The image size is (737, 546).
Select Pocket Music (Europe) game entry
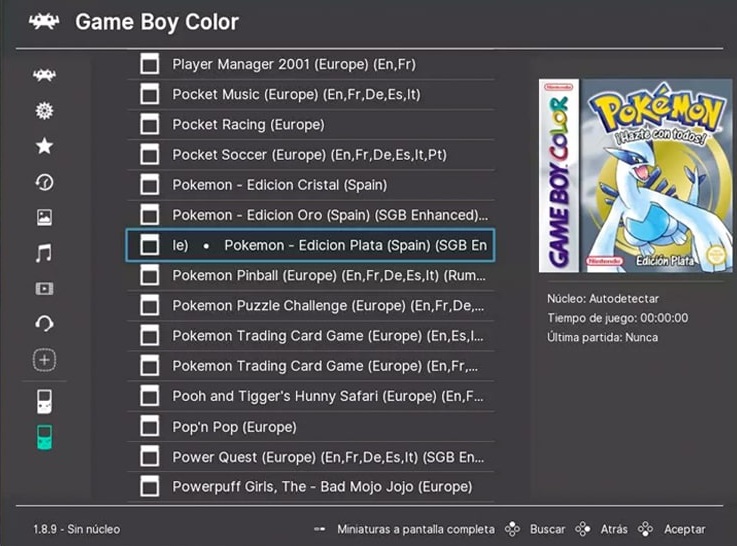pos(311,94)
